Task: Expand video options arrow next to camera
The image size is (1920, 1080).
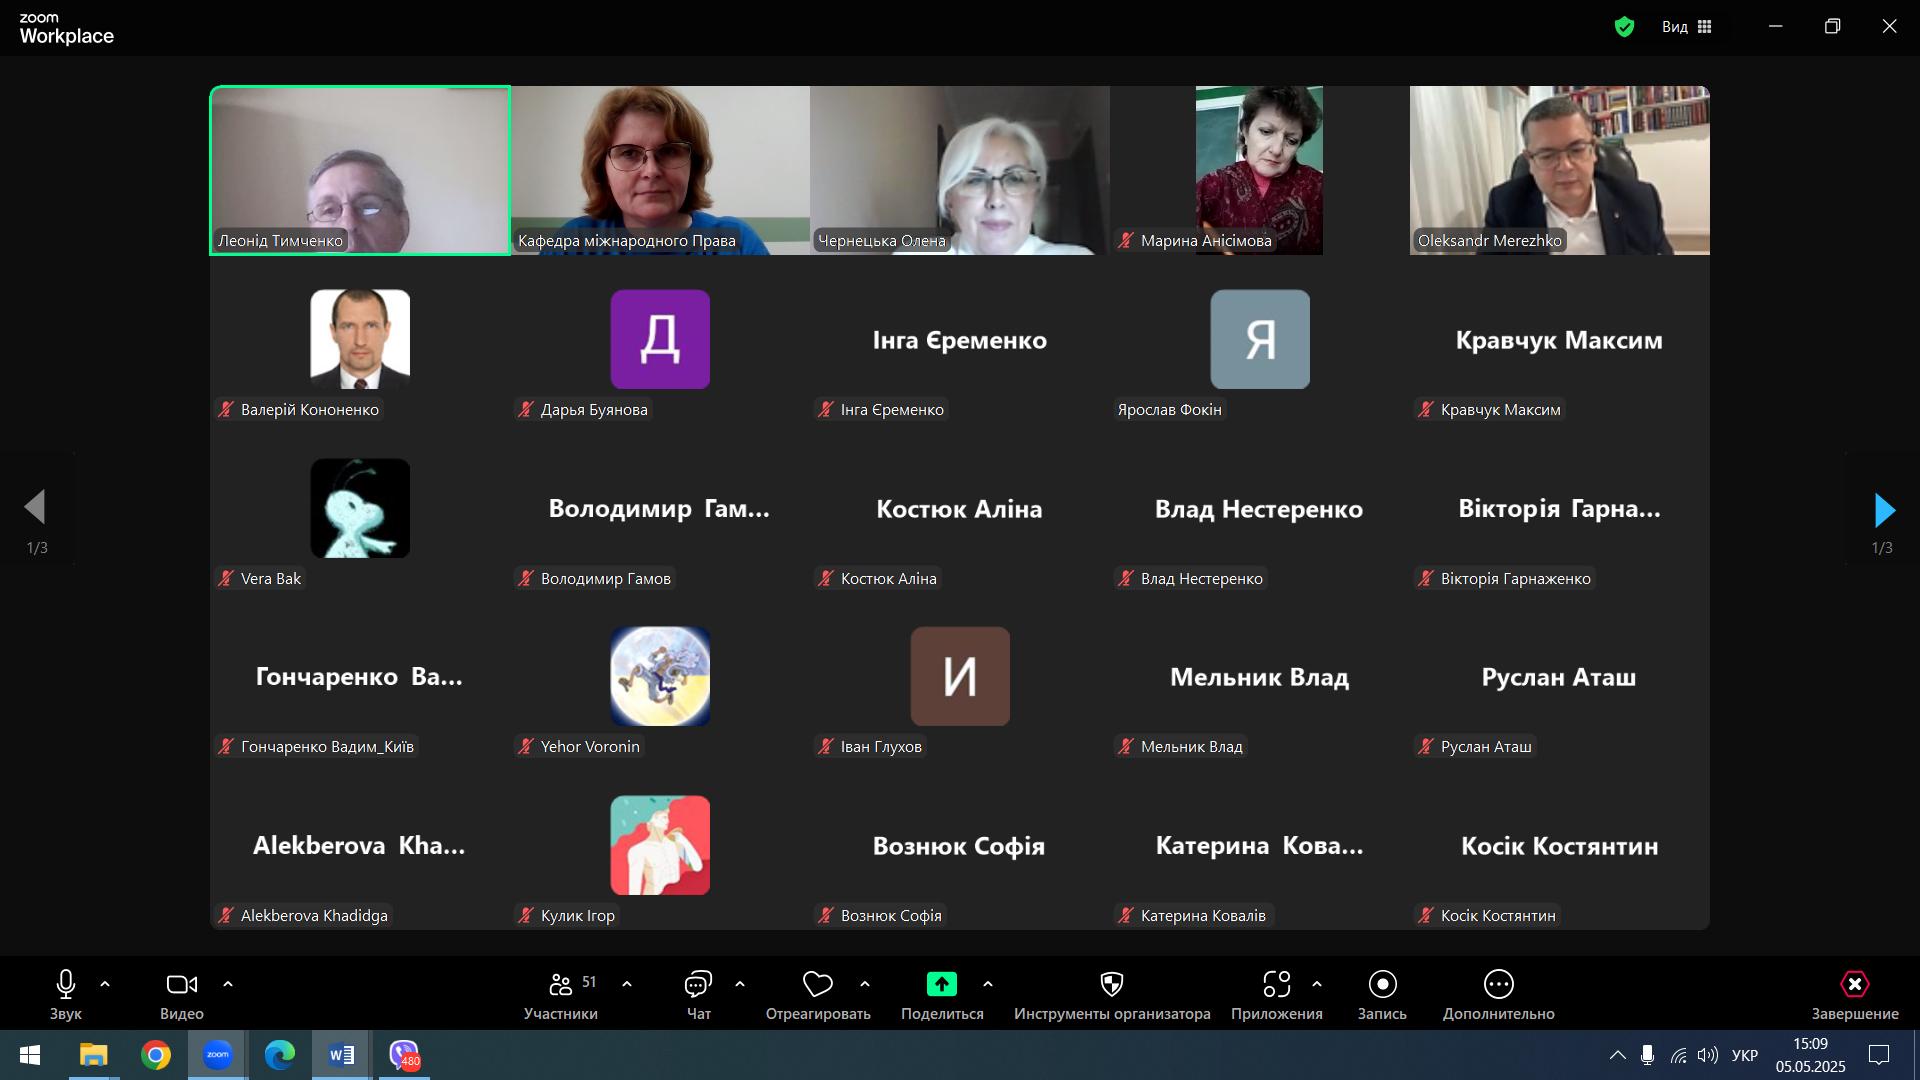Action: tap(228, 985)
